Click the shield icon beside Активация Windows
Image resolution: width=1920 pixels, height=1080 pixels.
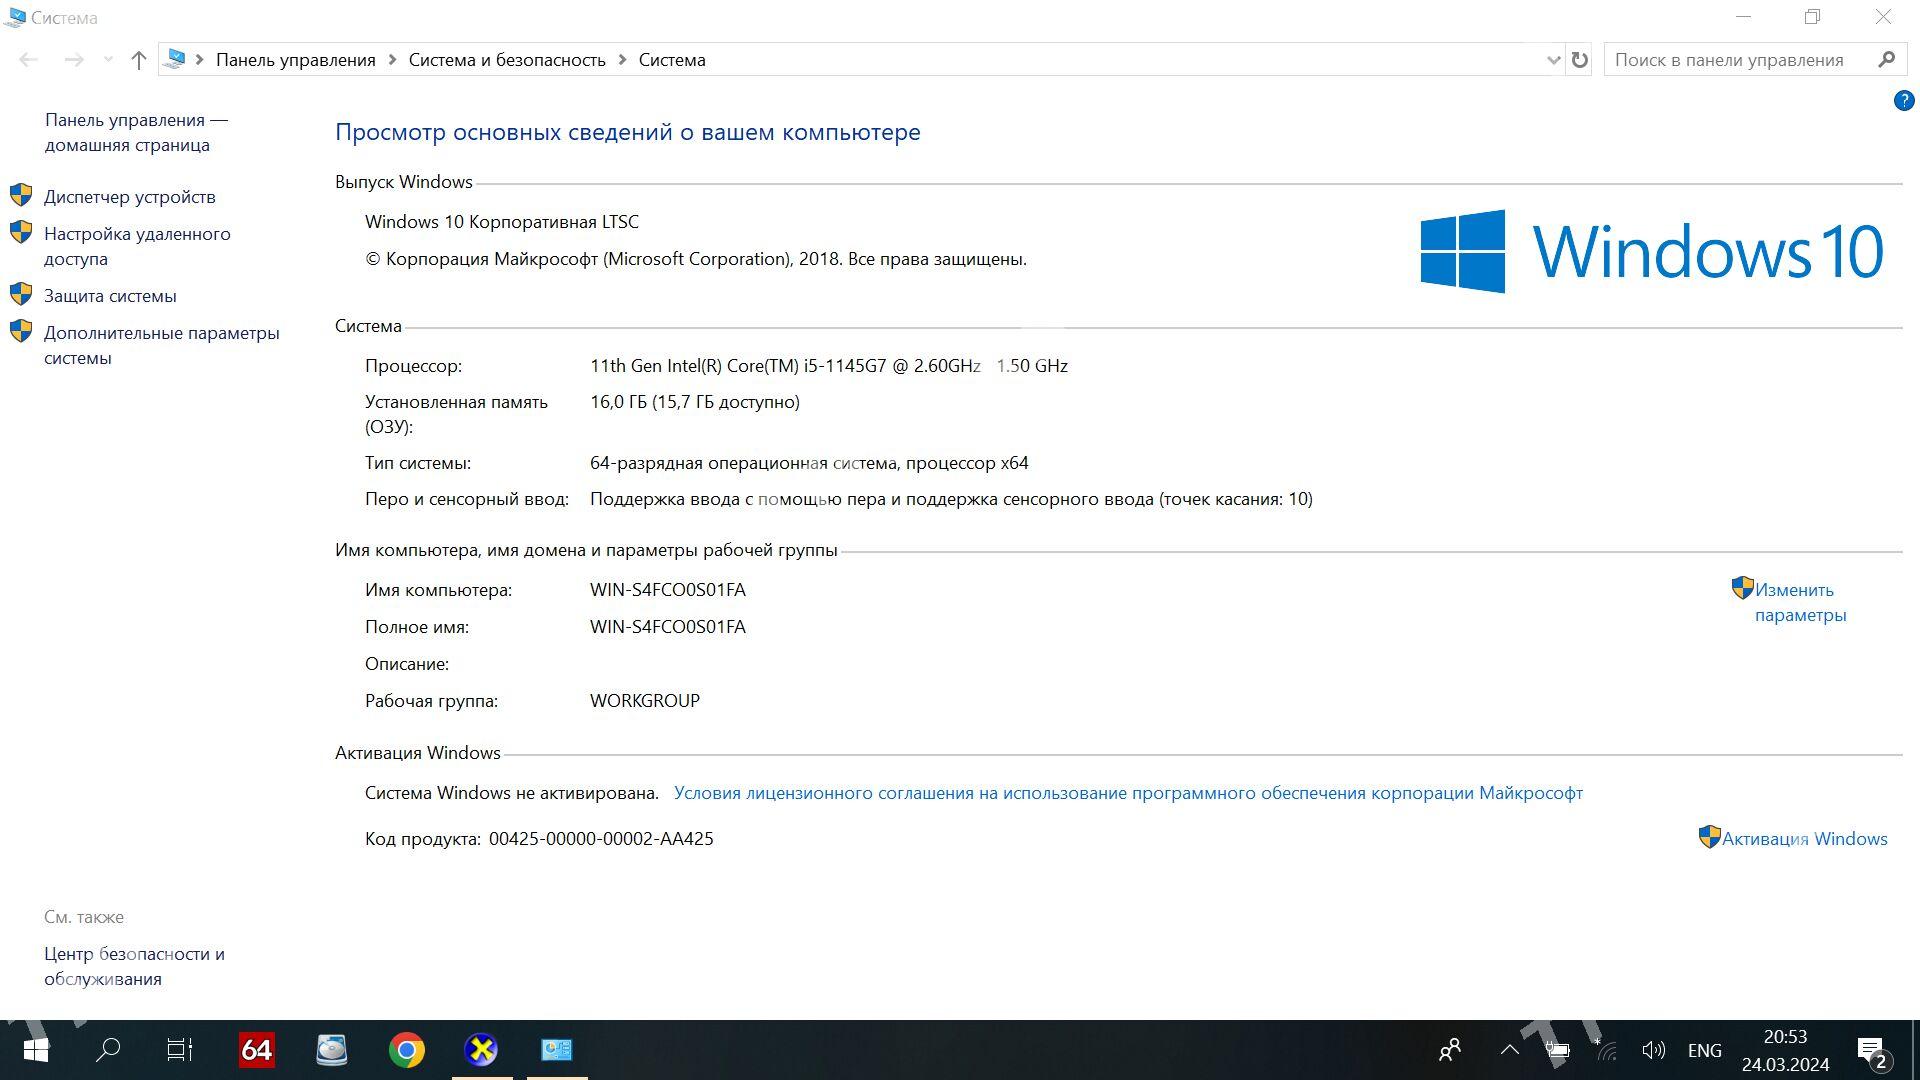coord(1709,837)
